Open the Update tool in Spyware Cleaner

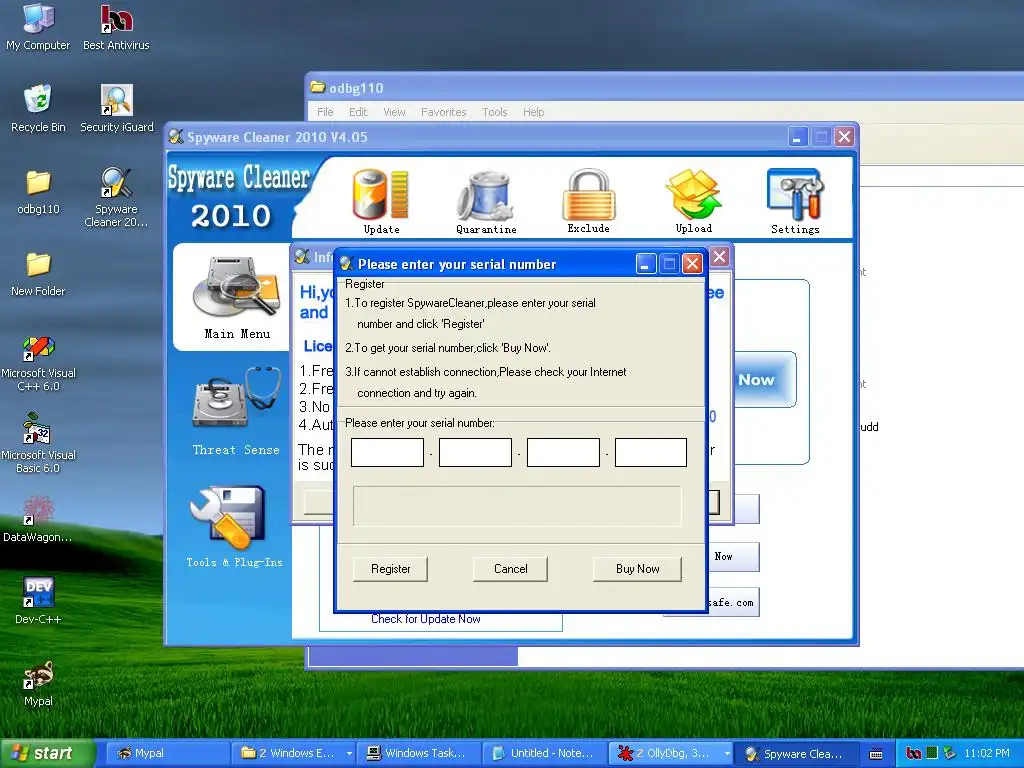tap(381, 201)
